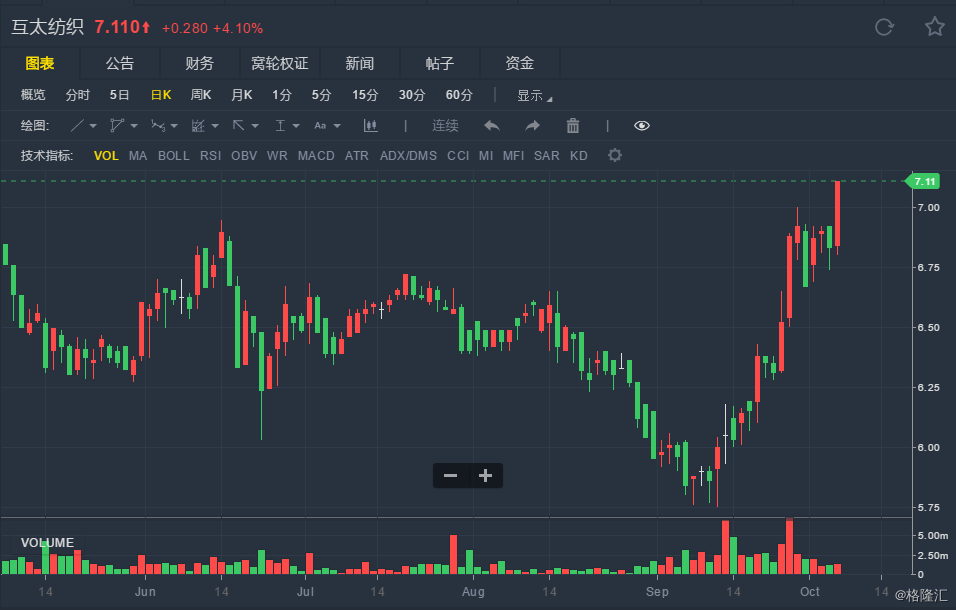Add stock to favorites with star
The image size is (956, 610).
pyautogui.click(x=935, y=27)
